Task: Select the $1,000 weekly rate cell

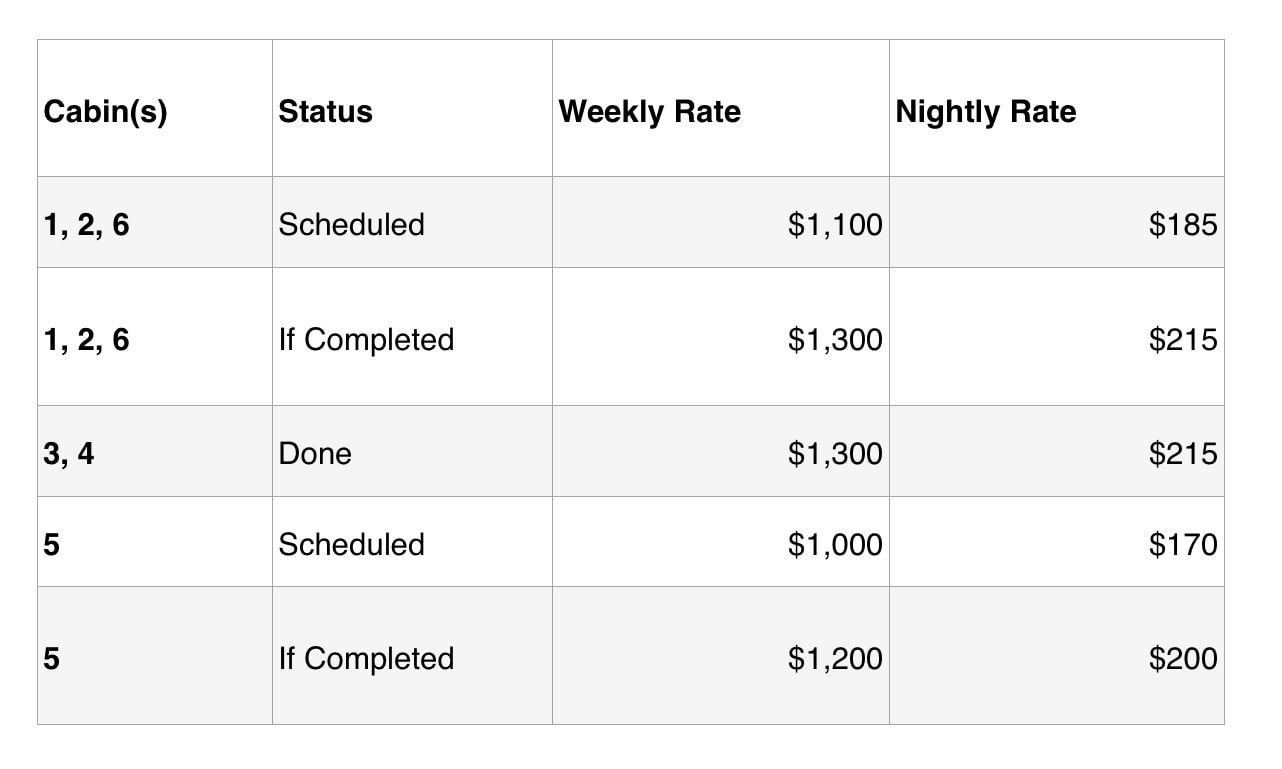Action: pyautogui.click(x=720, y=542)
